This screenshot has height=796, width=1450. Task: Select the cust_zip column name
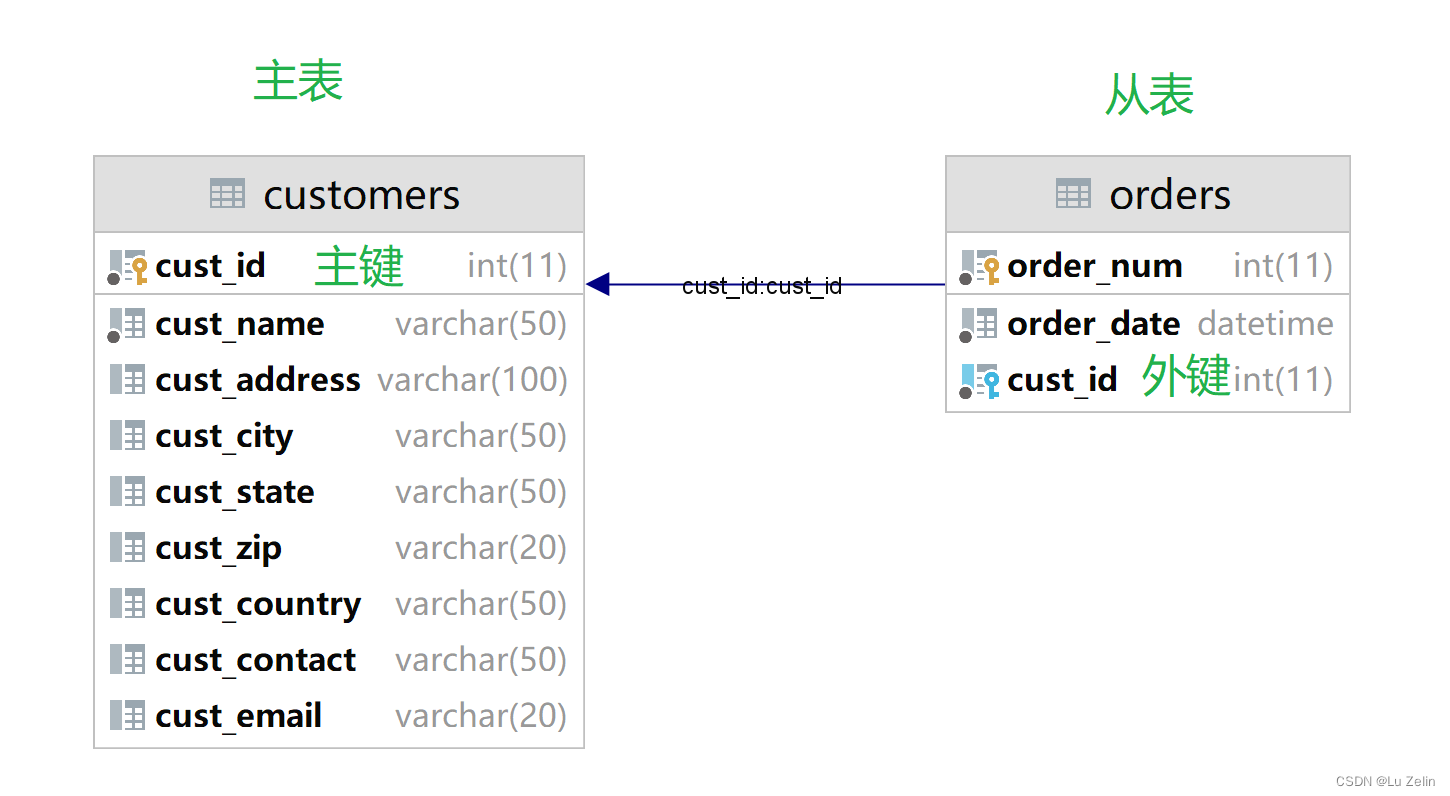pyautogui.click(x=218, y=549)
